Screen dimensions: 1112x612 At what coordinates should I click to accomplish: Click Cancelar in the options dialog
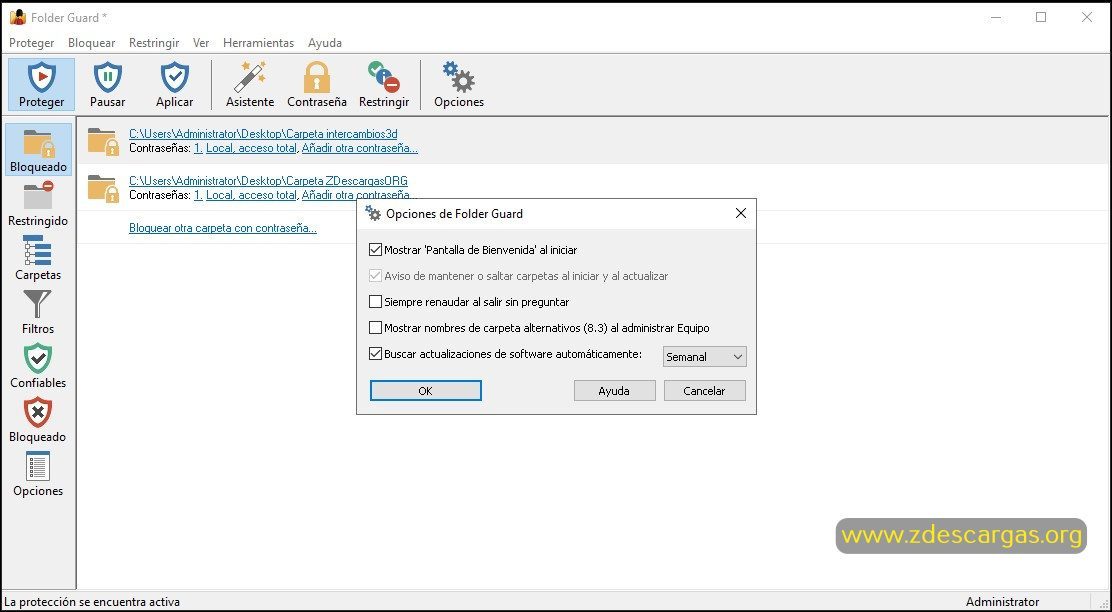click(x=704, y=391)
